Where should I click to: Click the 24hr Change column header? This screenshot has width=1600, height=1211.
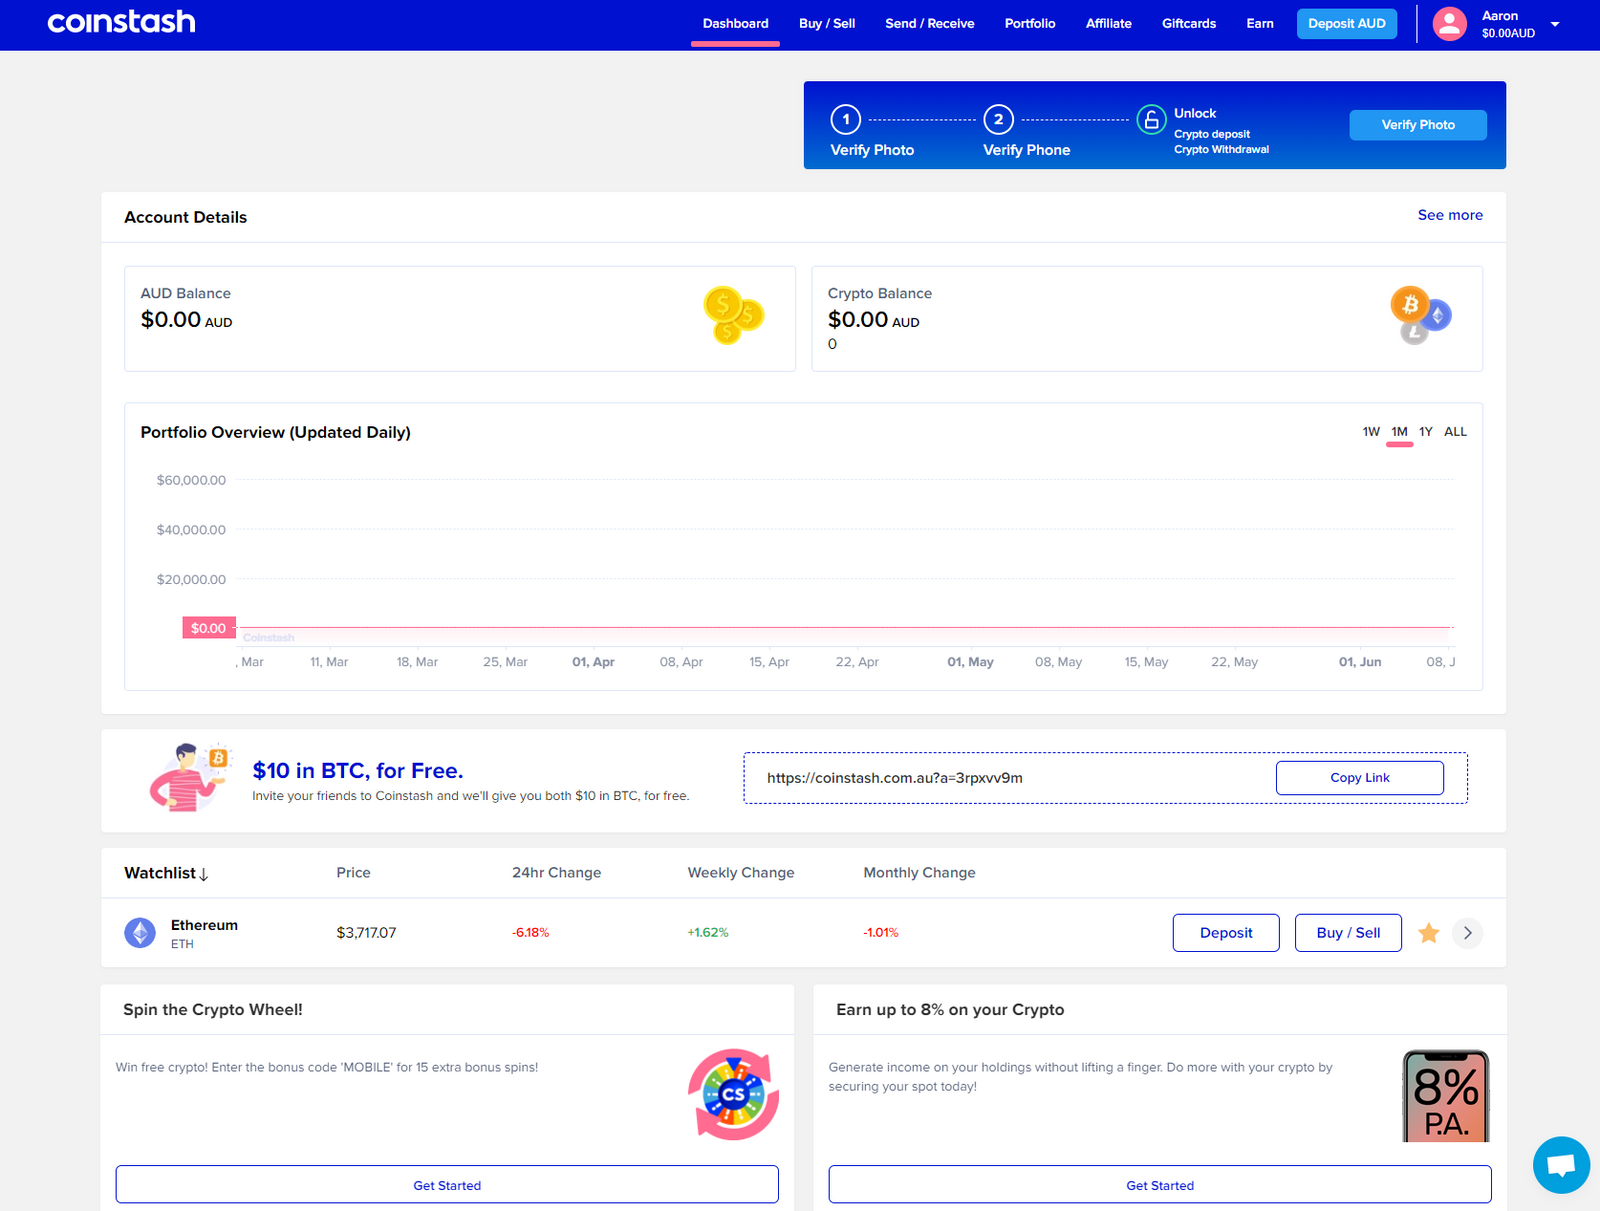coord(557,873)
